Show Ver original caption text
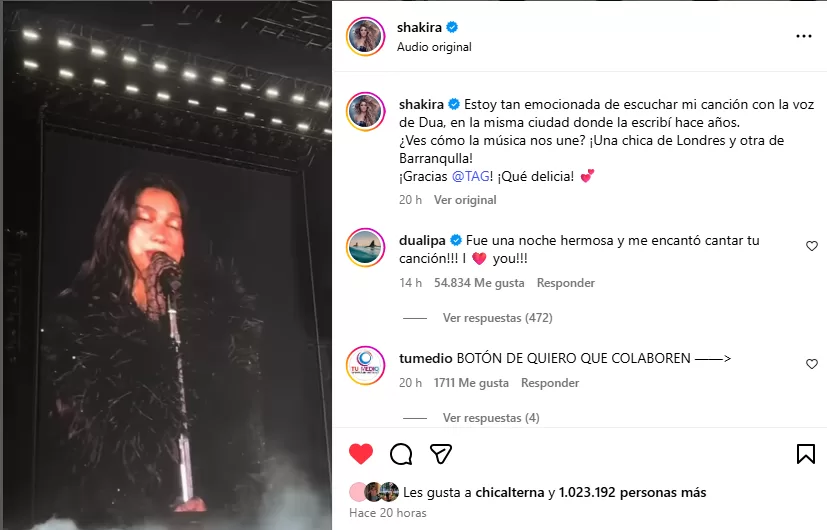 tap(465, 200)
